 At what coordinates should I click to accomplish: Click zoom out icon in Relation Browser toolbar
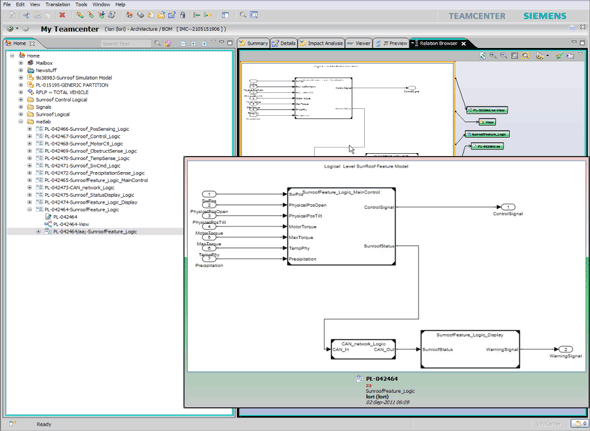click(x=503, y=56)
